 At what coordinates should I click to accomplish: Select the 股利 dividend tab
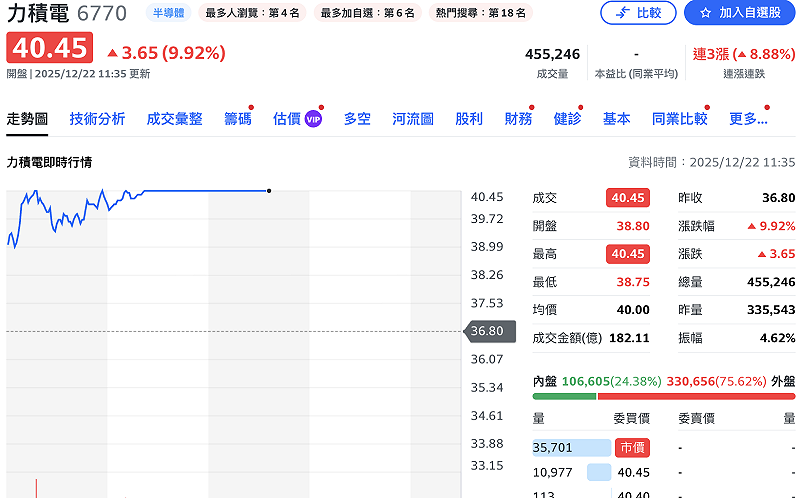pyautogui.click(x=469, y=119)
